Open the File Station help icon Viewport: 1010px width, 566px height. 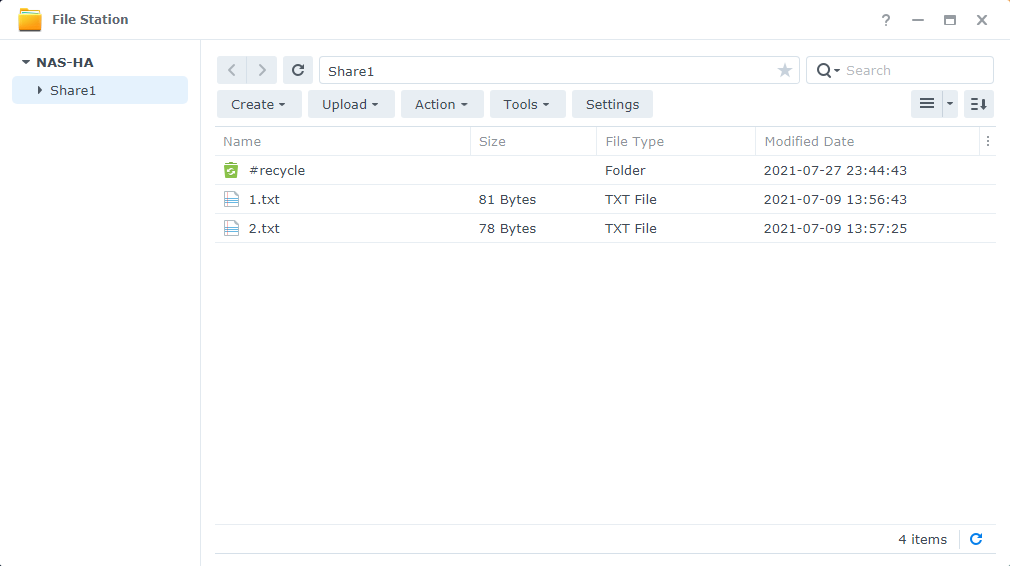tap(885, 20)
